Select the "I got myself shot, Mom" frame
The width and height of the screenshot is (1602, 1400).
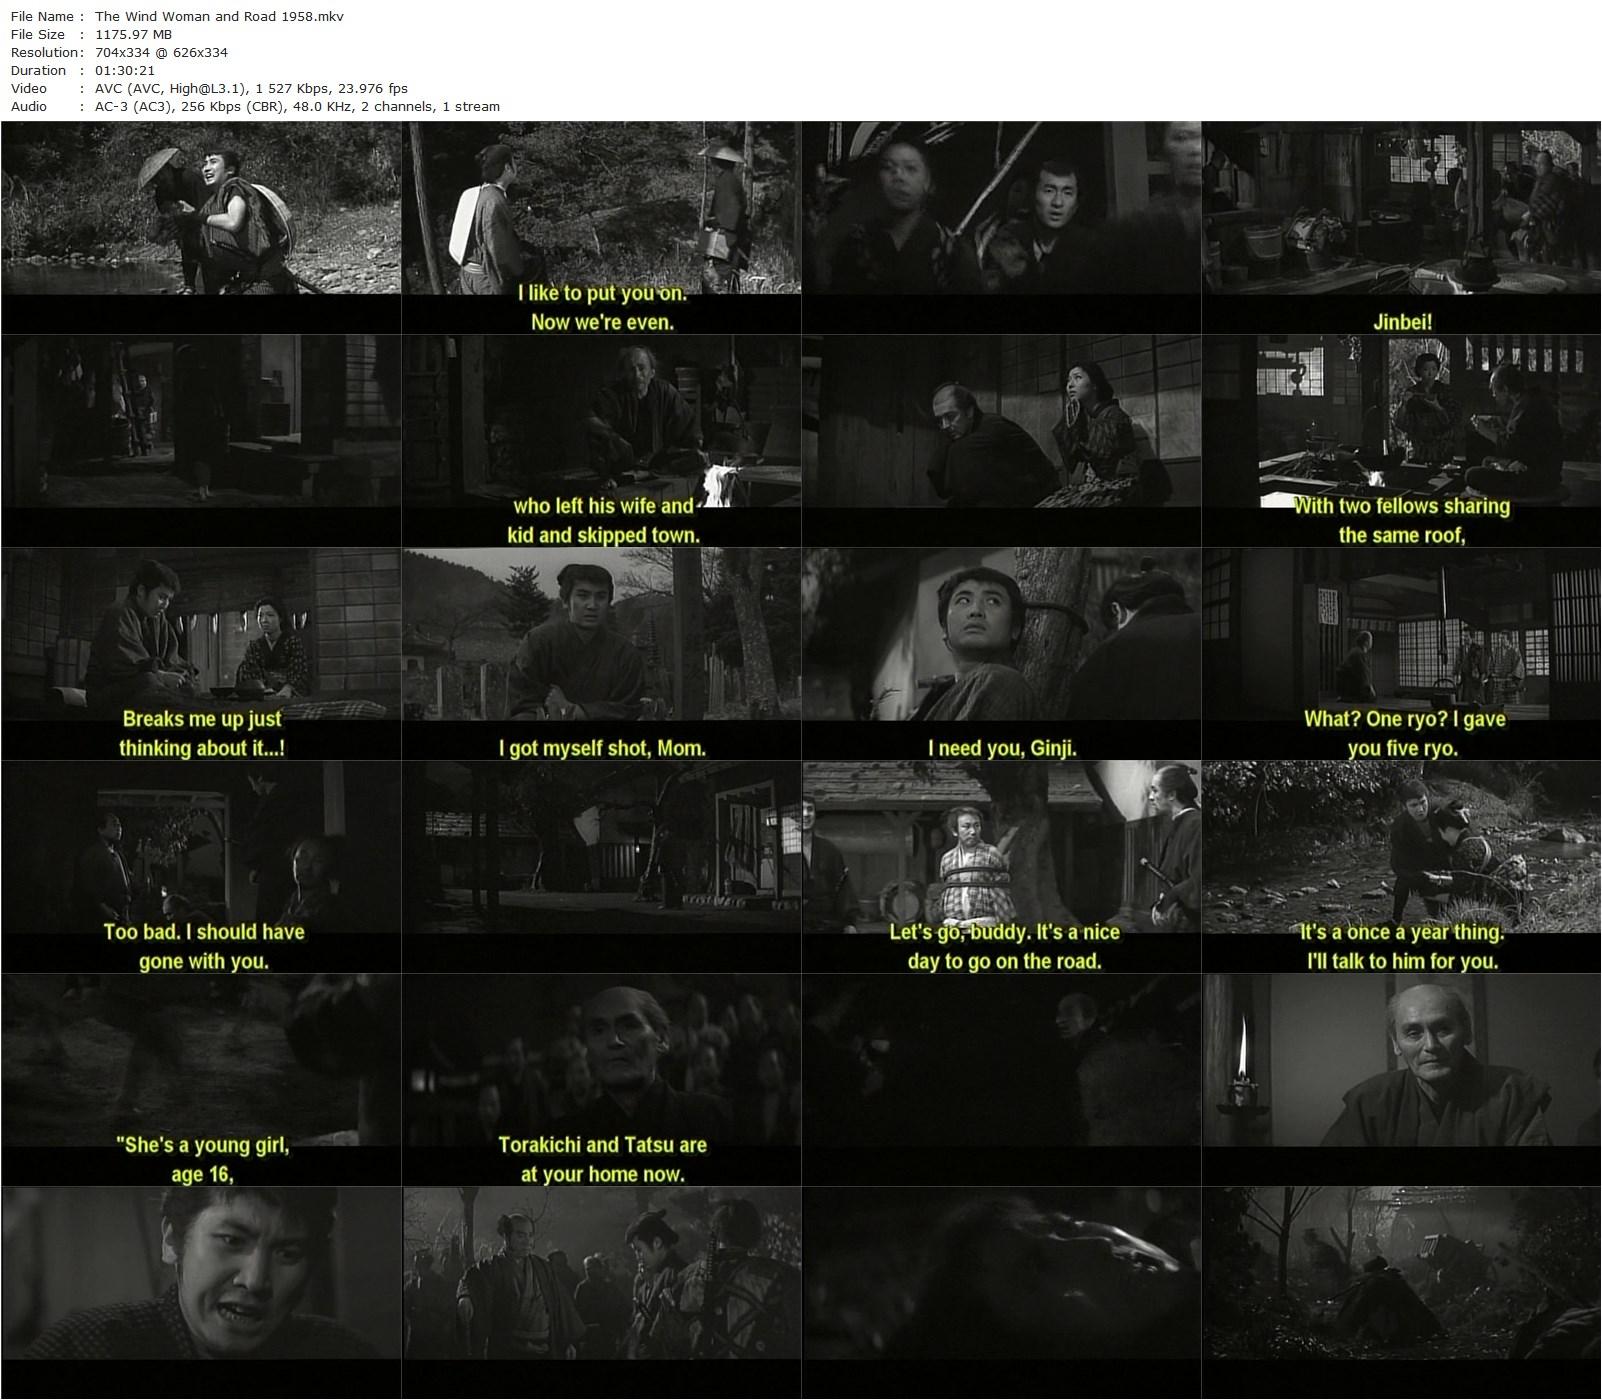pos(601,654)
